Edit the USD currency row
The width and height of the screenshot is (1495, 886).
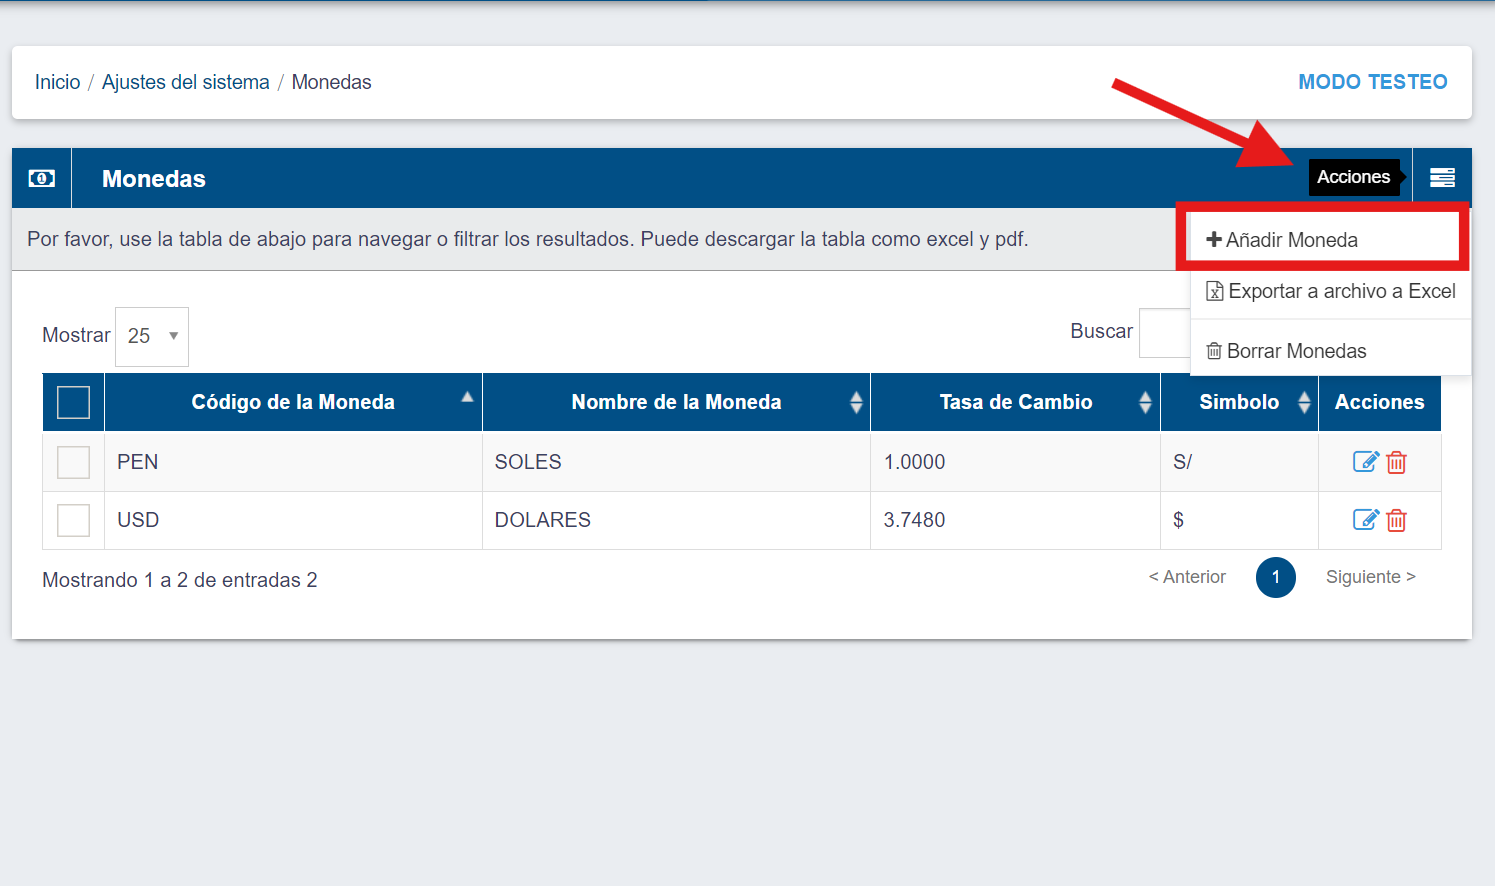click(x=1365, y=519)
